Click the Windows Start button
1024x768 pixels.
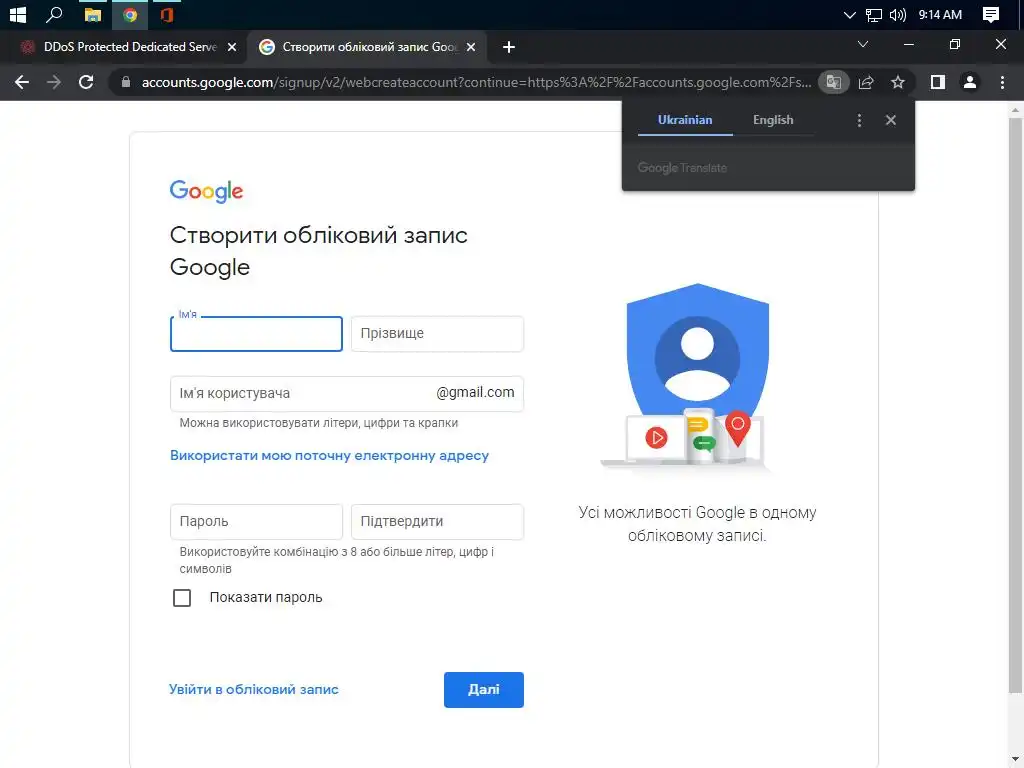(x=18, y=14)
